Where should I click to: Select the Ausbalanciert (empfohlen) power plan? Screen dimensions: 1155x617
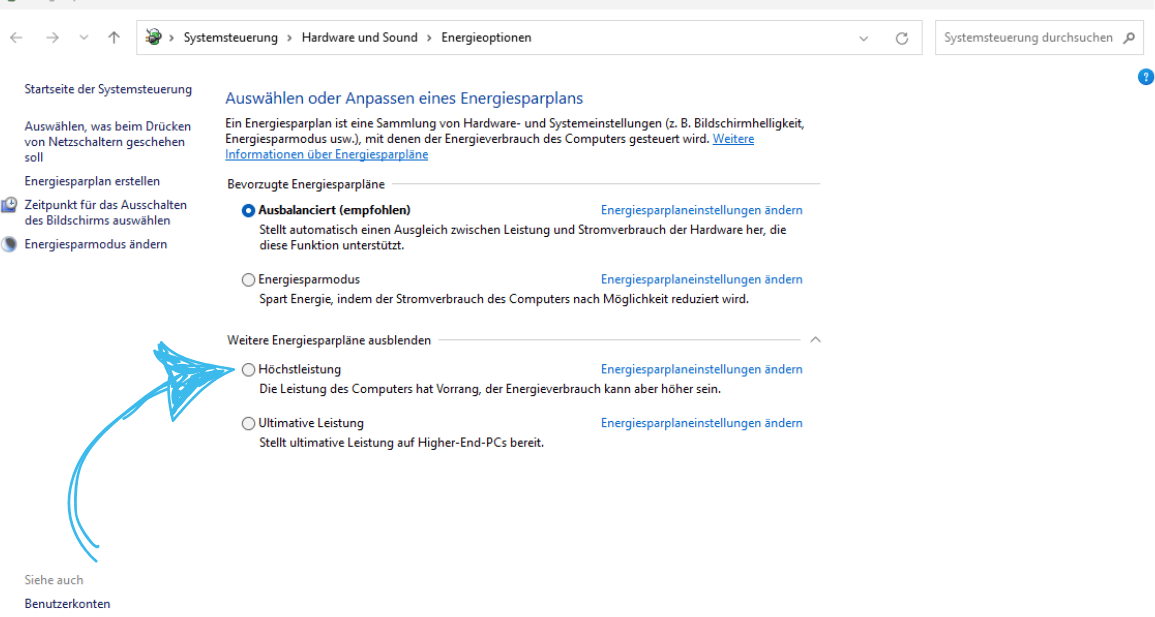click(x=248, y=211)
